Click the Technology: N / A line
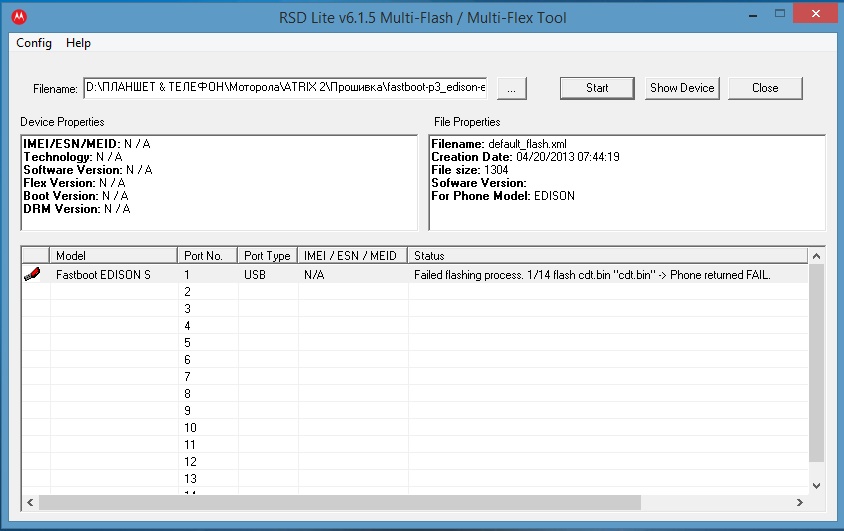The image size is (844, 531). pos(73,157)
